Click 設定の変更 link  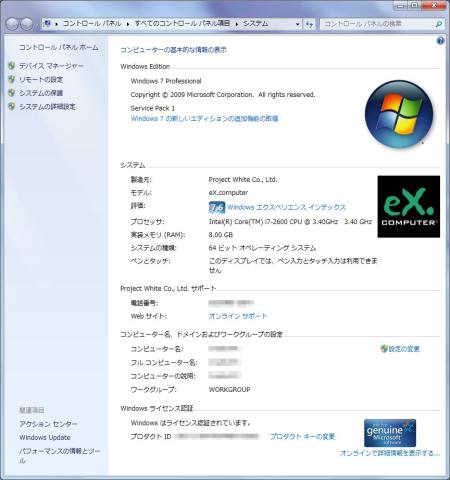tap(404, 349)
